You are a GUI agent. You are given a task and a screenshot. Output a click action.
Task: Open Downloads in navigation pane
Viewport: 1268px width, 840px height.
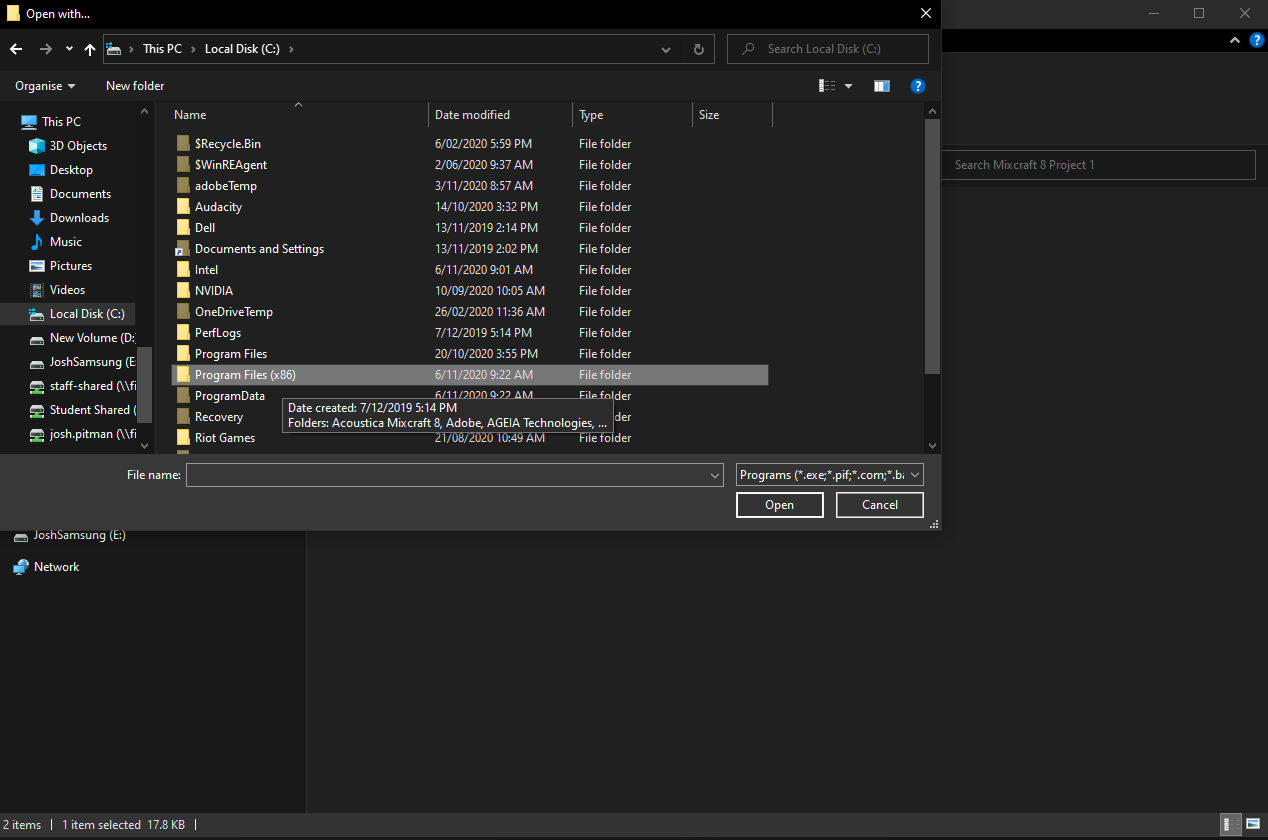79,218
